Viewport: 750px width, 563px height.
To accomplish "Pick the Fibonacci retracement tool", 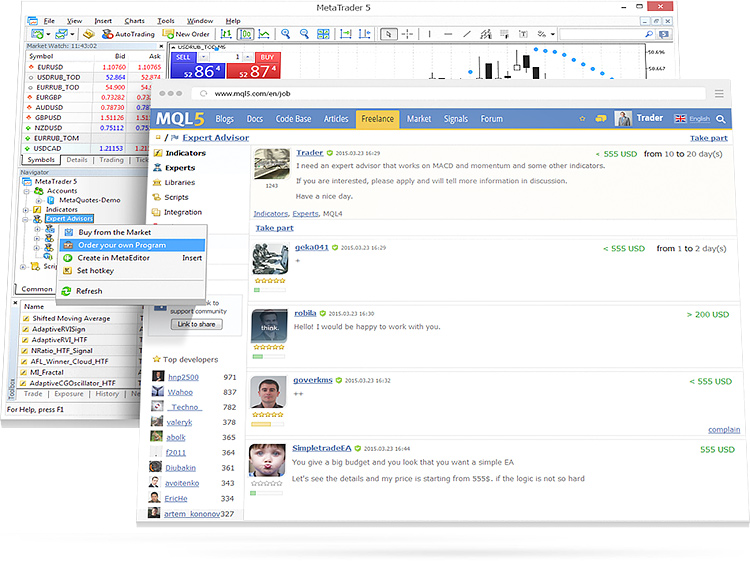I will 505,34.
